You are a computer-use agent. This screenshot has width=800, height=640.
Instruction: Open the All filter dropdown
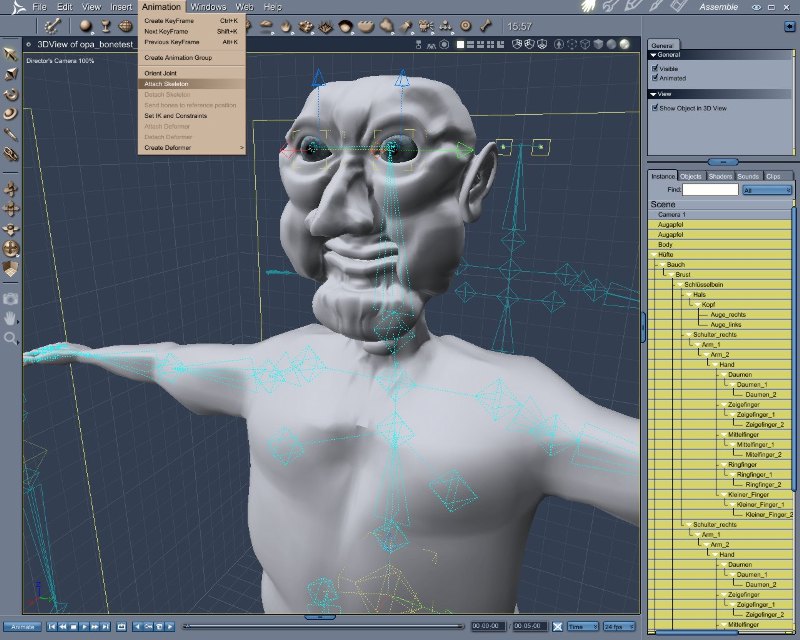coord(767,190)
